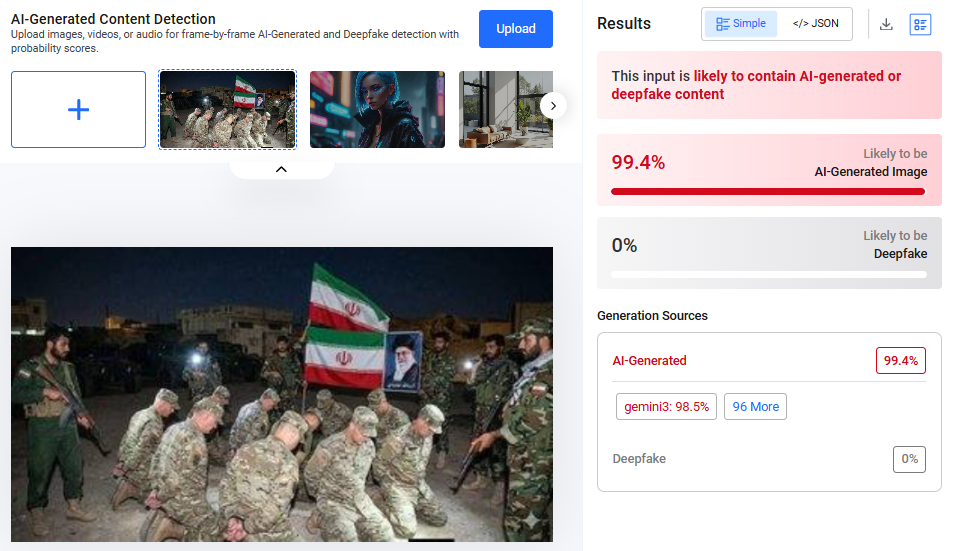Screen dimensions: 955x551
Task: Click the next arrow in thumbnail carousel
Action: pos(553,106)
